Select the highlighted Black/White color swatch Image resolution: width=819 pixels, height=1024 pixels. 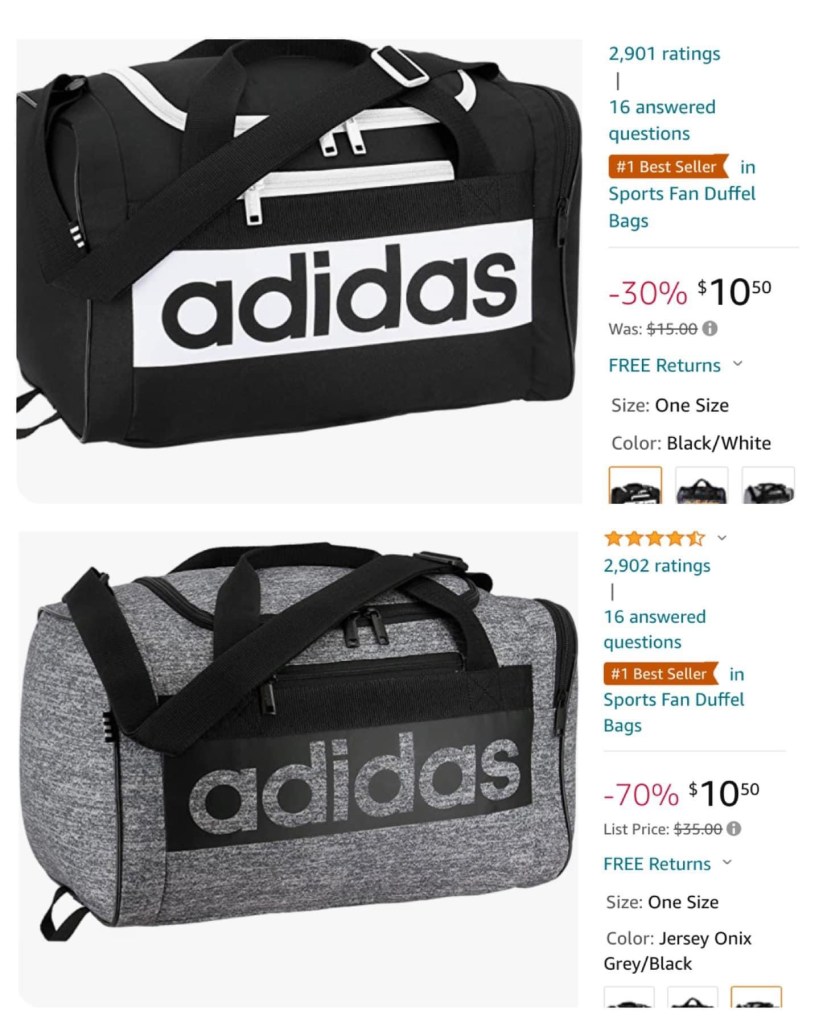pos(635,485)
